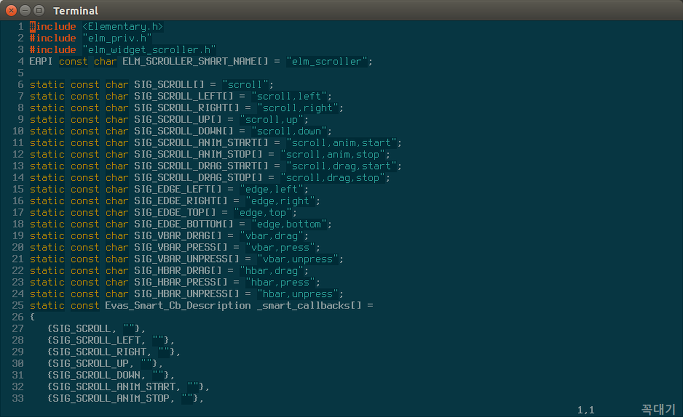Click the "edge,right" string on line 16
Image resolution: width=683 pixels, height=417 pixels.
click(280, 201)
